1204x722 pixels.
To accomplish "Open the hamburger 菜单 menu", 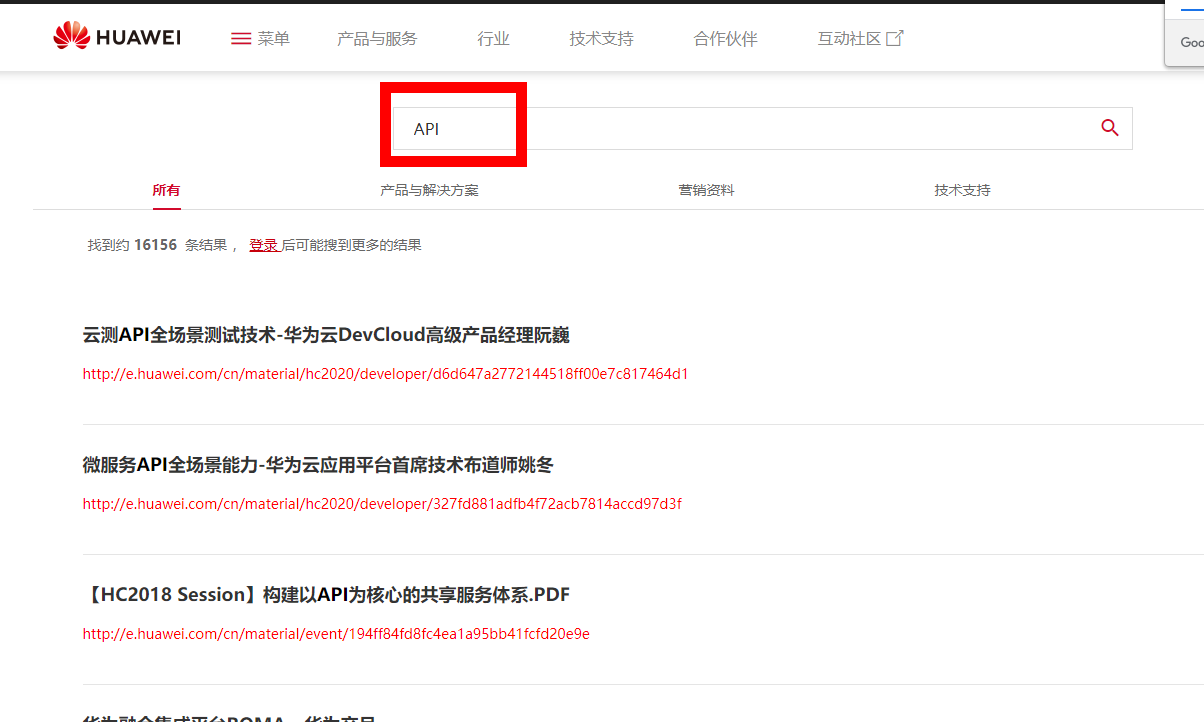I will pyautogui.click(x=260, y=39).
